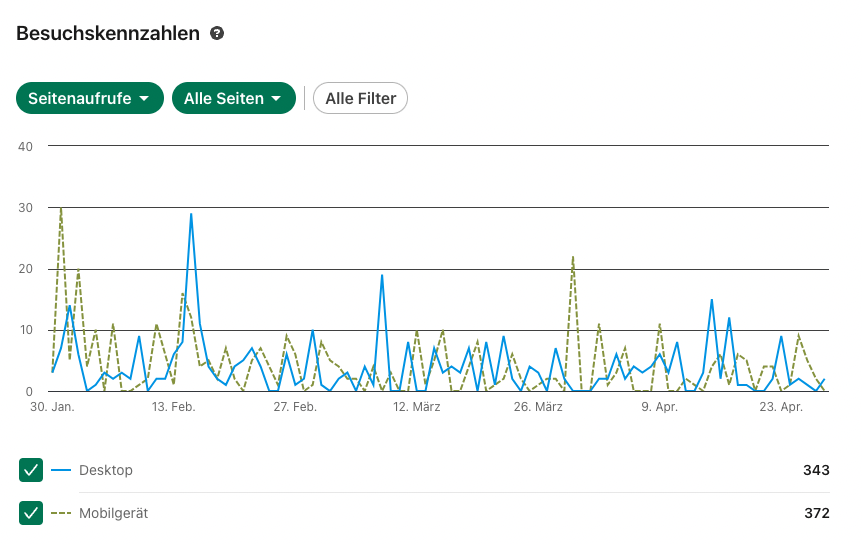Click the blue Desktop spike before 12. März
Viewport: 862px width, 544px height.
[382, 275]
